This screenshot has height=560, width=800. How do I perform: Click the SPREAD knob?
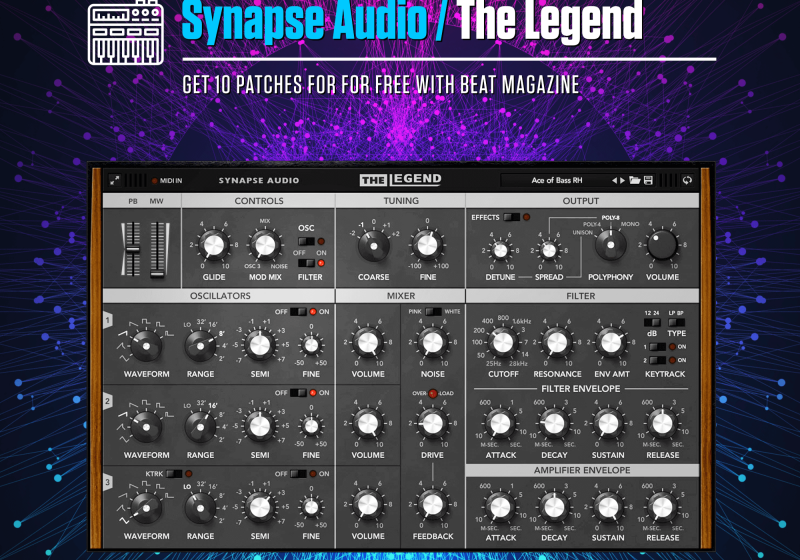pyautogui.click(x=549, y=250)
